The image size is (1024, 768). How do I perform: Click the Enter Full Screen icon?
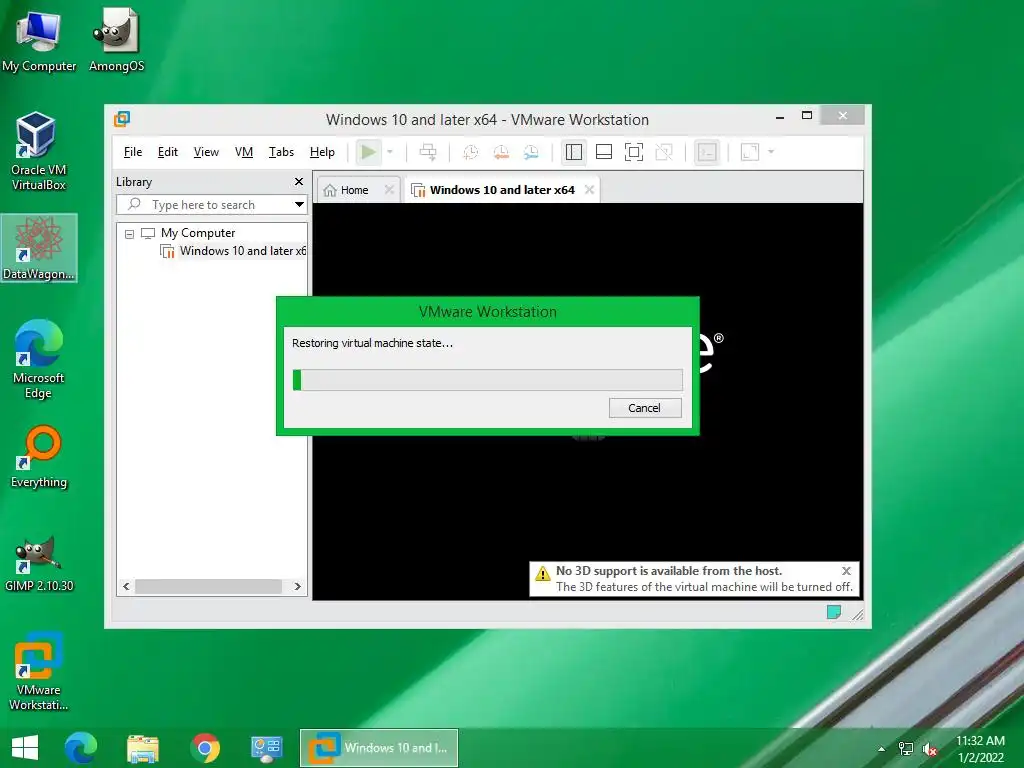[633, 152]
